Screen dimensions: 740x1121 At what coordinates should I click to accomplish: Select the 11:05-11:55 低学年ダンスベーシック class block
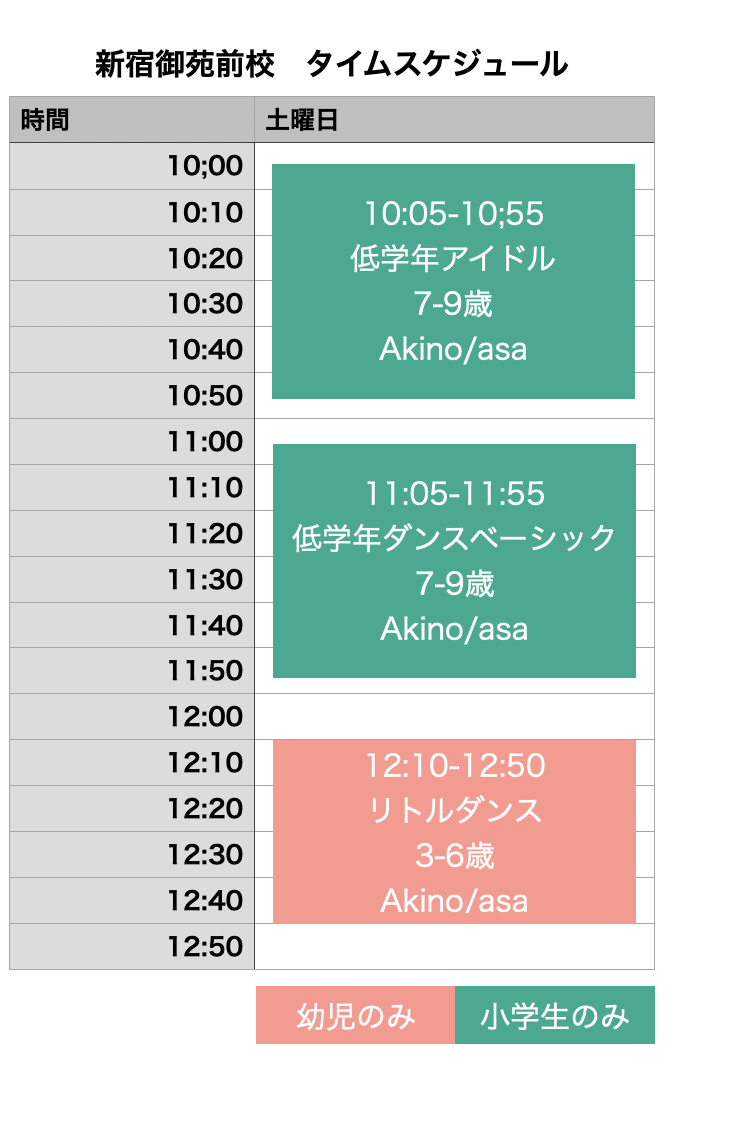[x=454, y=561]
